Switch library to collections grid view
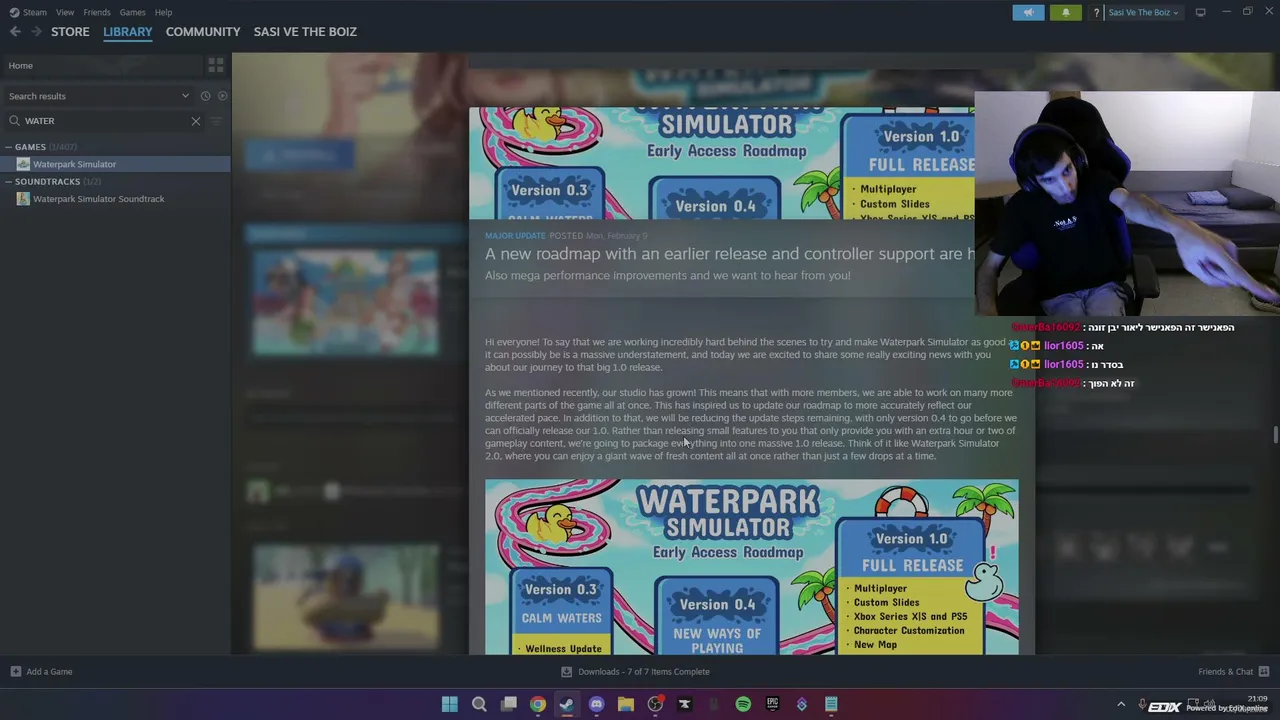1280x720 pixels. pyautogui.click(x=216, y=65)
